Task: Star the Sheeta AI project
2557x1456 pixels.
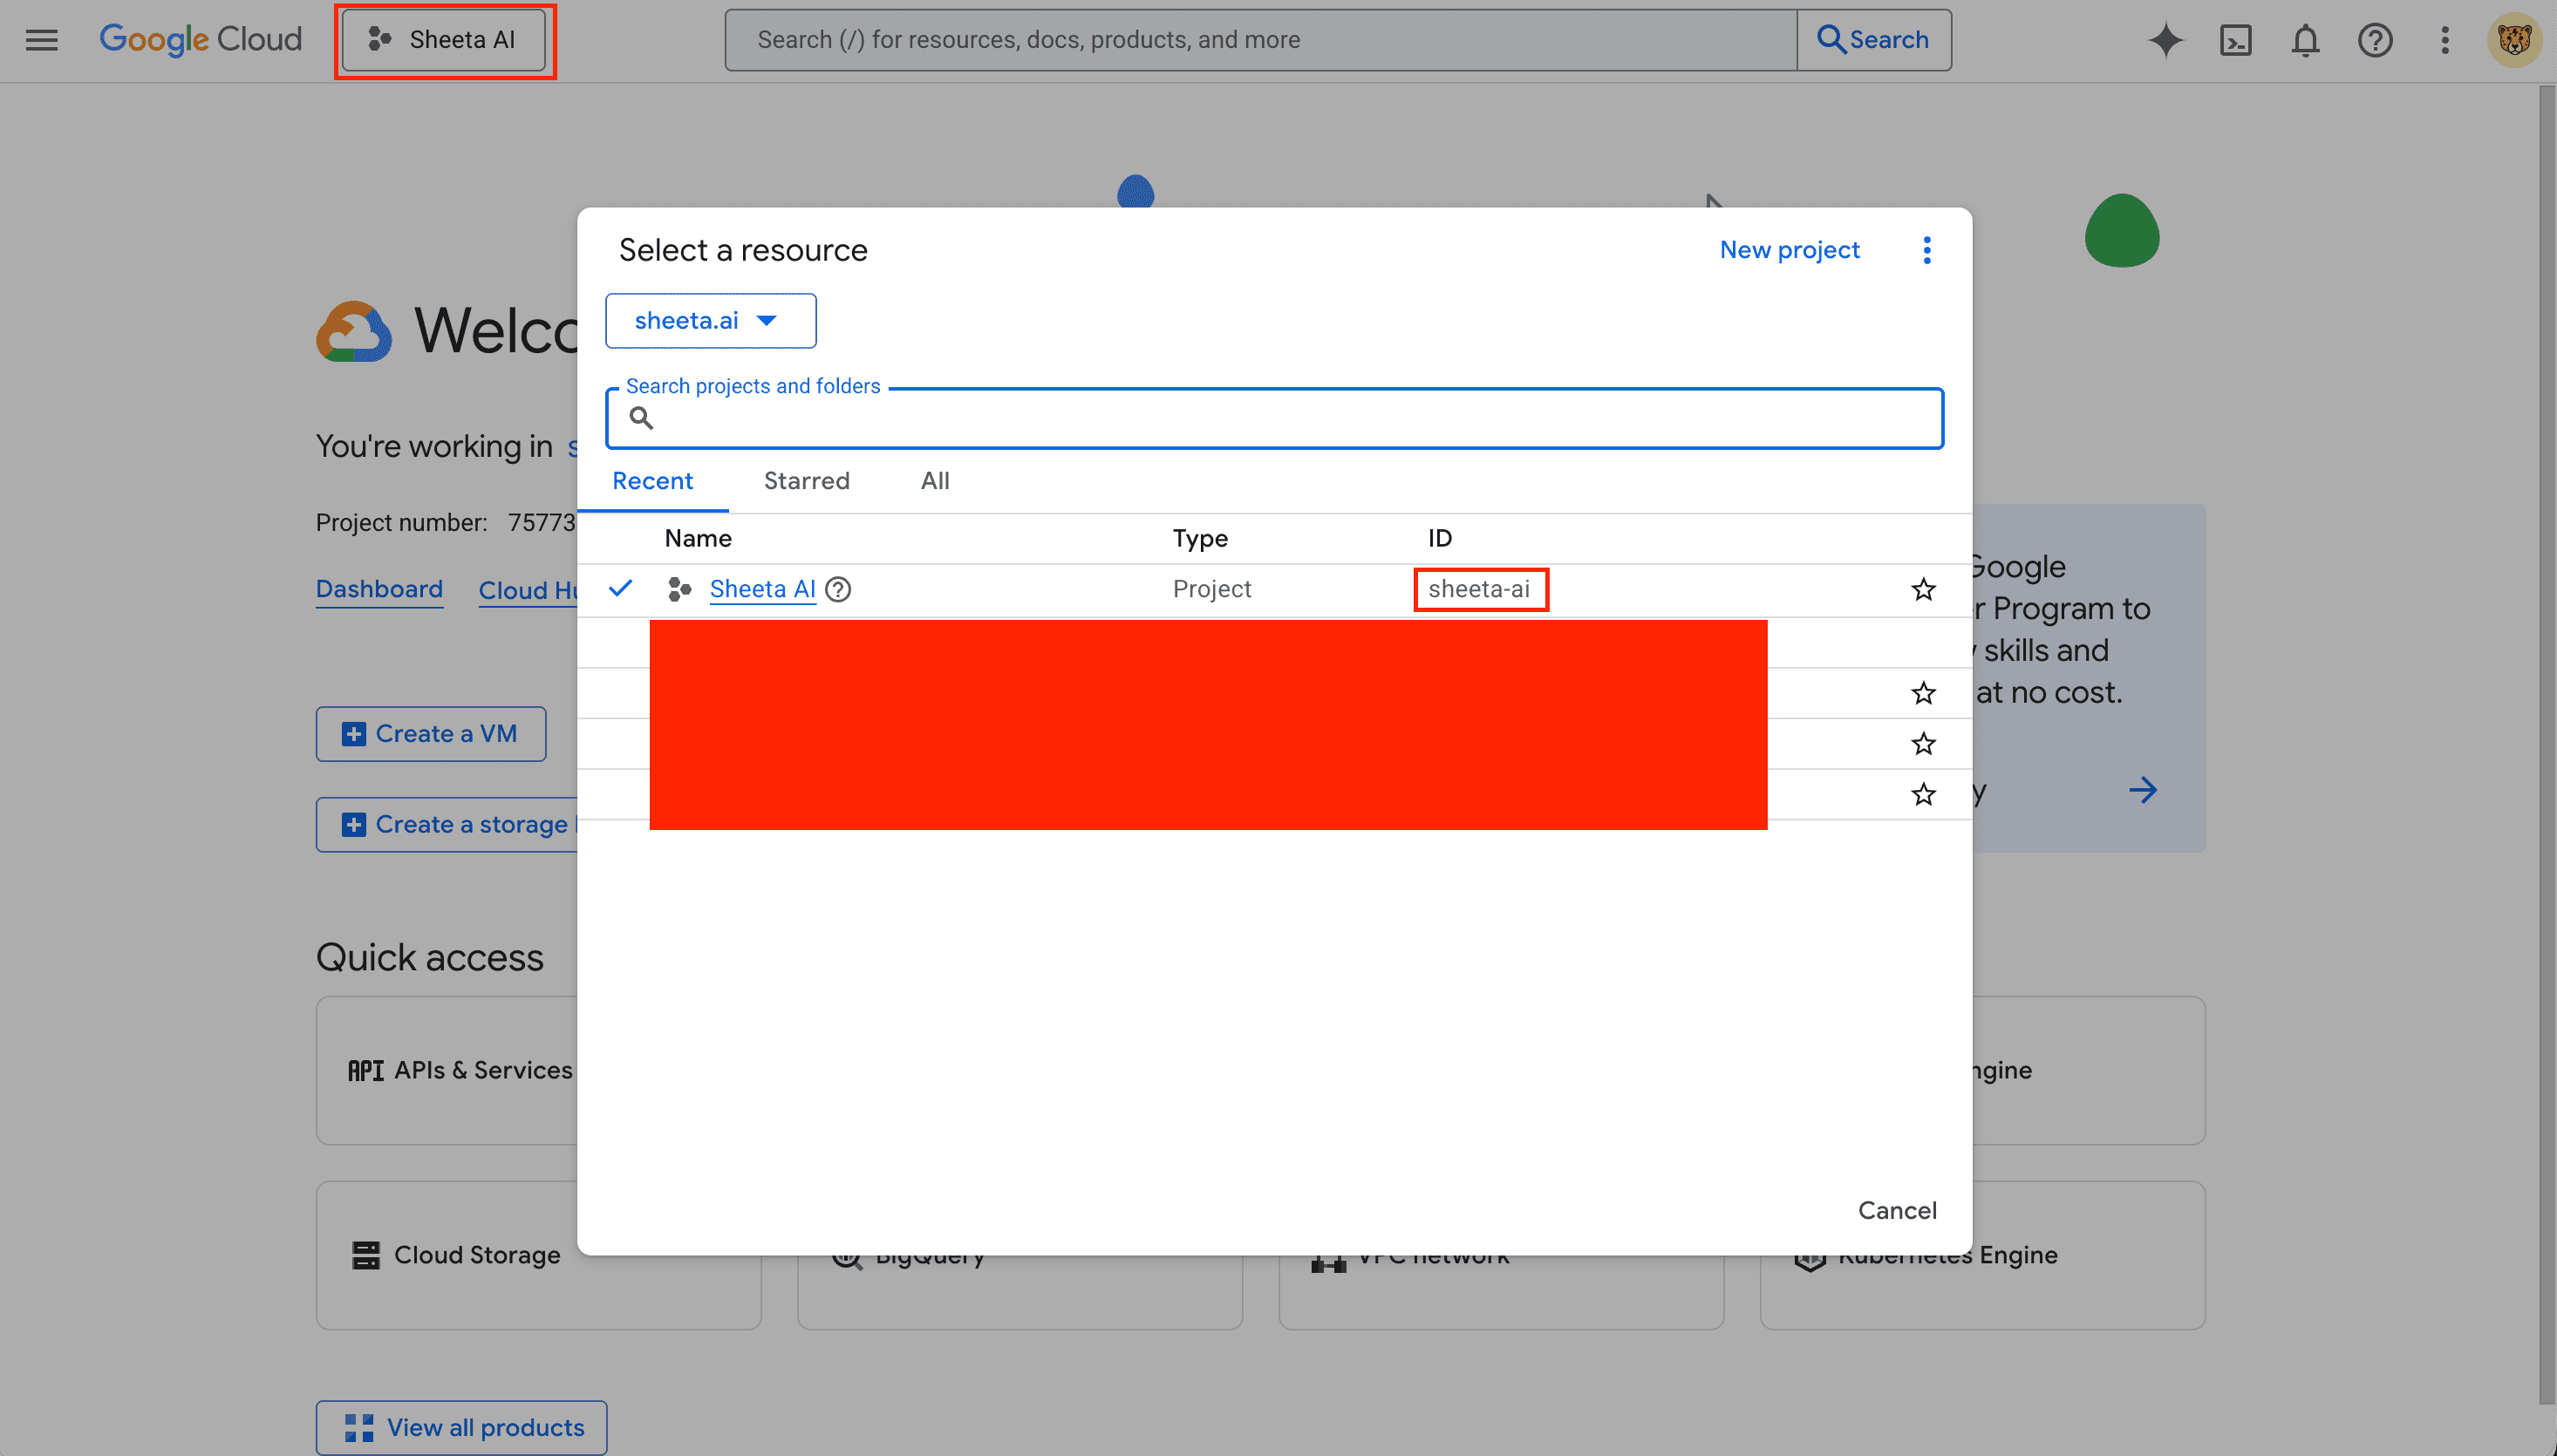Action: point(1922,589)
